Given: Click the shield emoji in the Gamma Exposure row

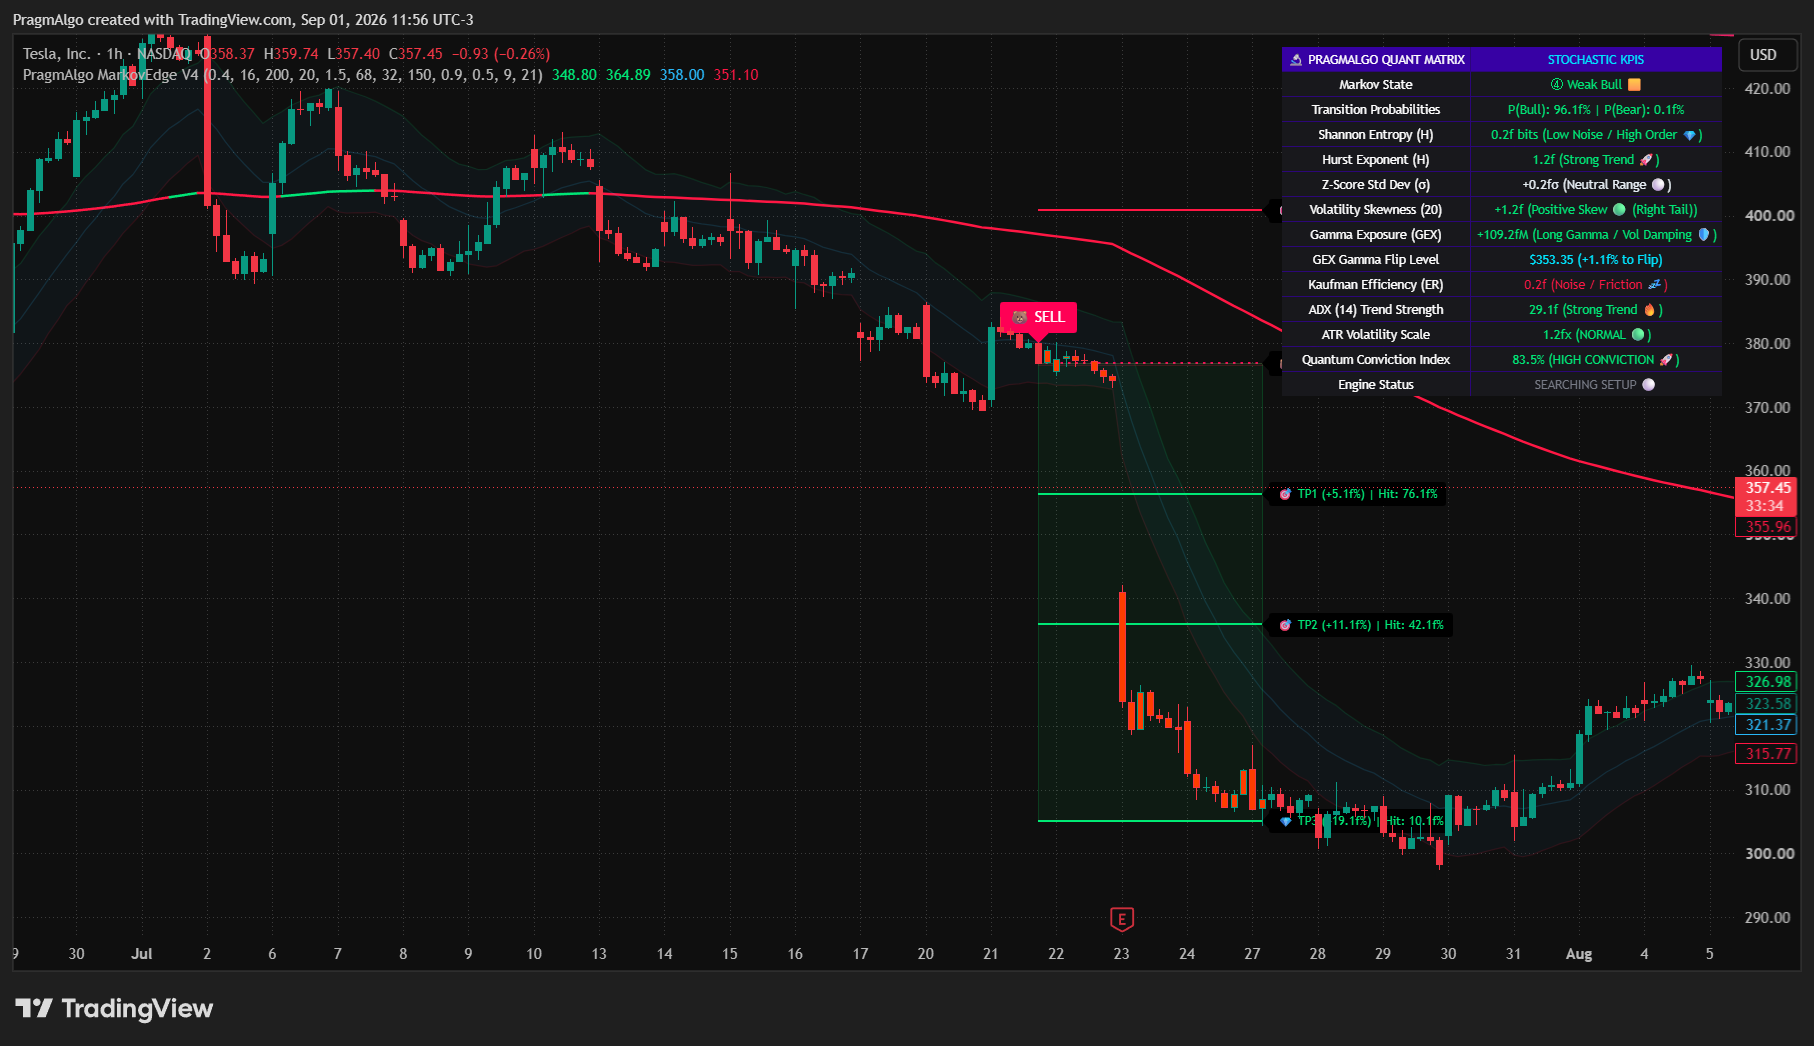Looking at the screenshot, I should pos(1704,235).
